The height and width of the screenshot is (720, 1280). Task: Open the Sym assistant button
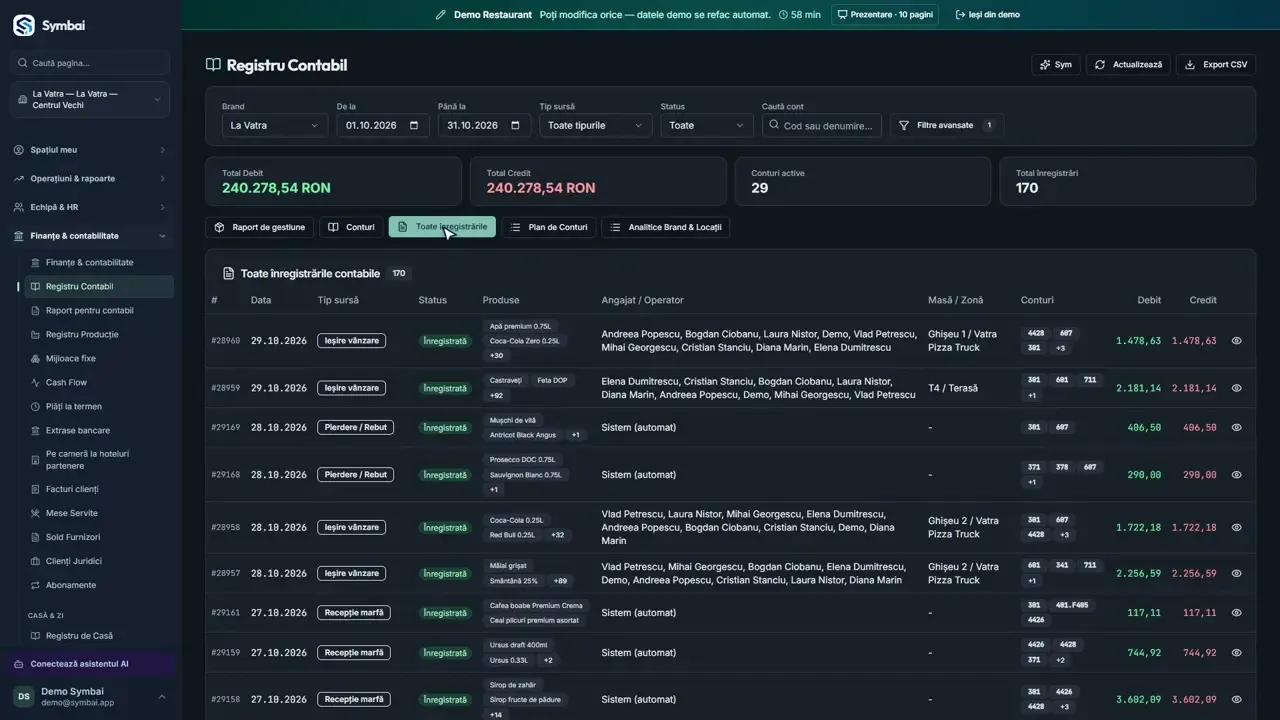tap(1055, 64)
